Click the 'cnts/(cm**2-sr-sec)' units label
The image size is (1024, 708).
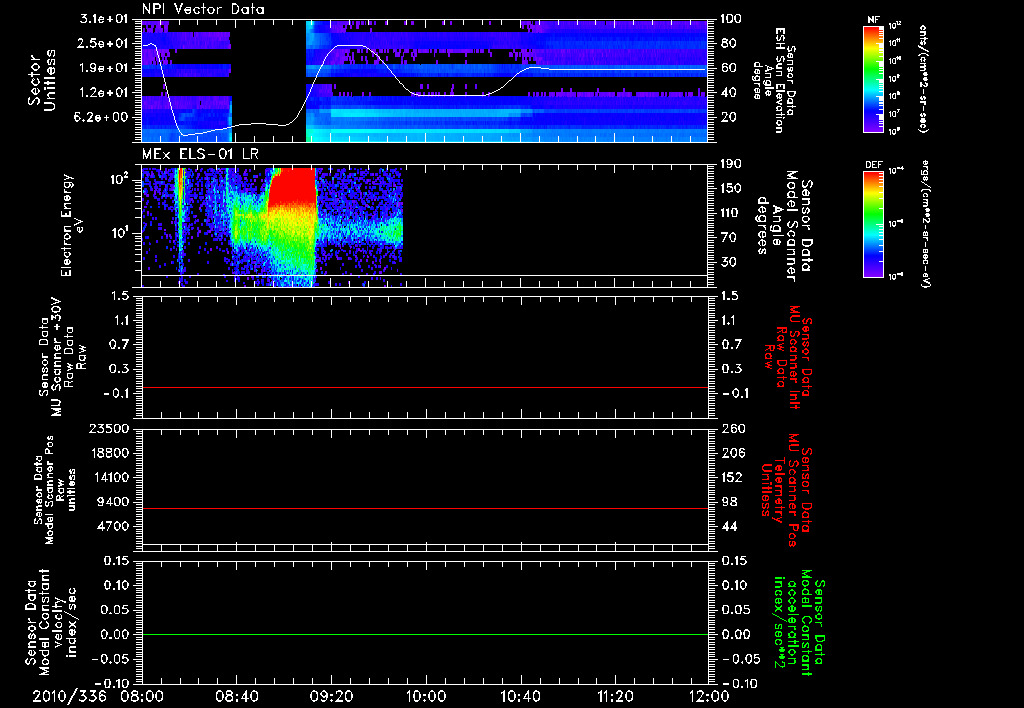coord(923,78)
